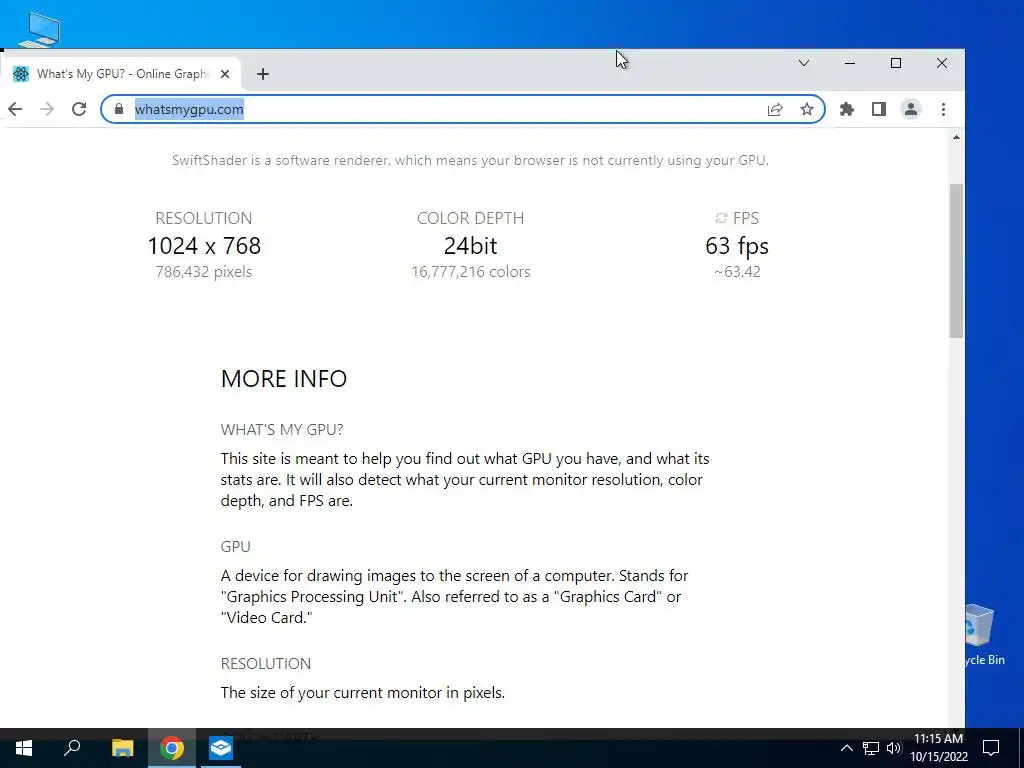Viewport: 1024px width, 768px height.
Task: Open the Windows Start menu
Action: (x=24, y=748)
